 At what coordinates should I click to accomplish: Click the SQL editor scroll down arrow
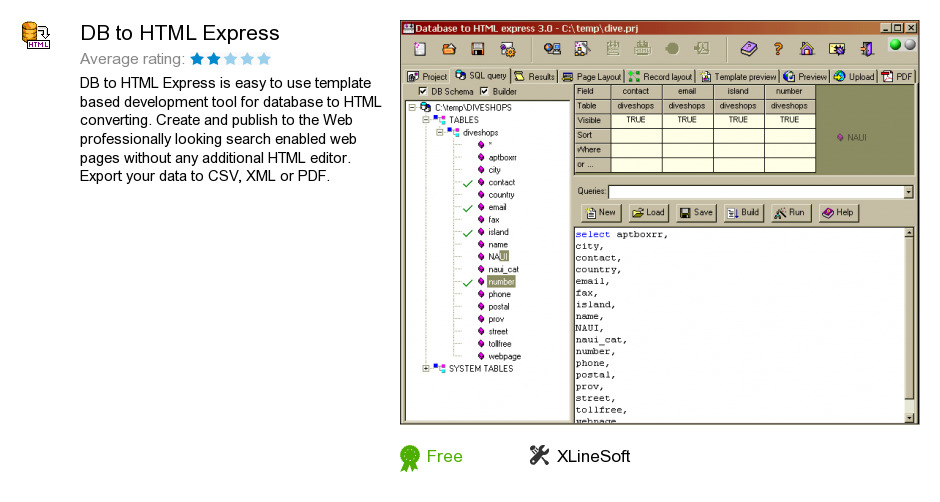click(909, 417)
